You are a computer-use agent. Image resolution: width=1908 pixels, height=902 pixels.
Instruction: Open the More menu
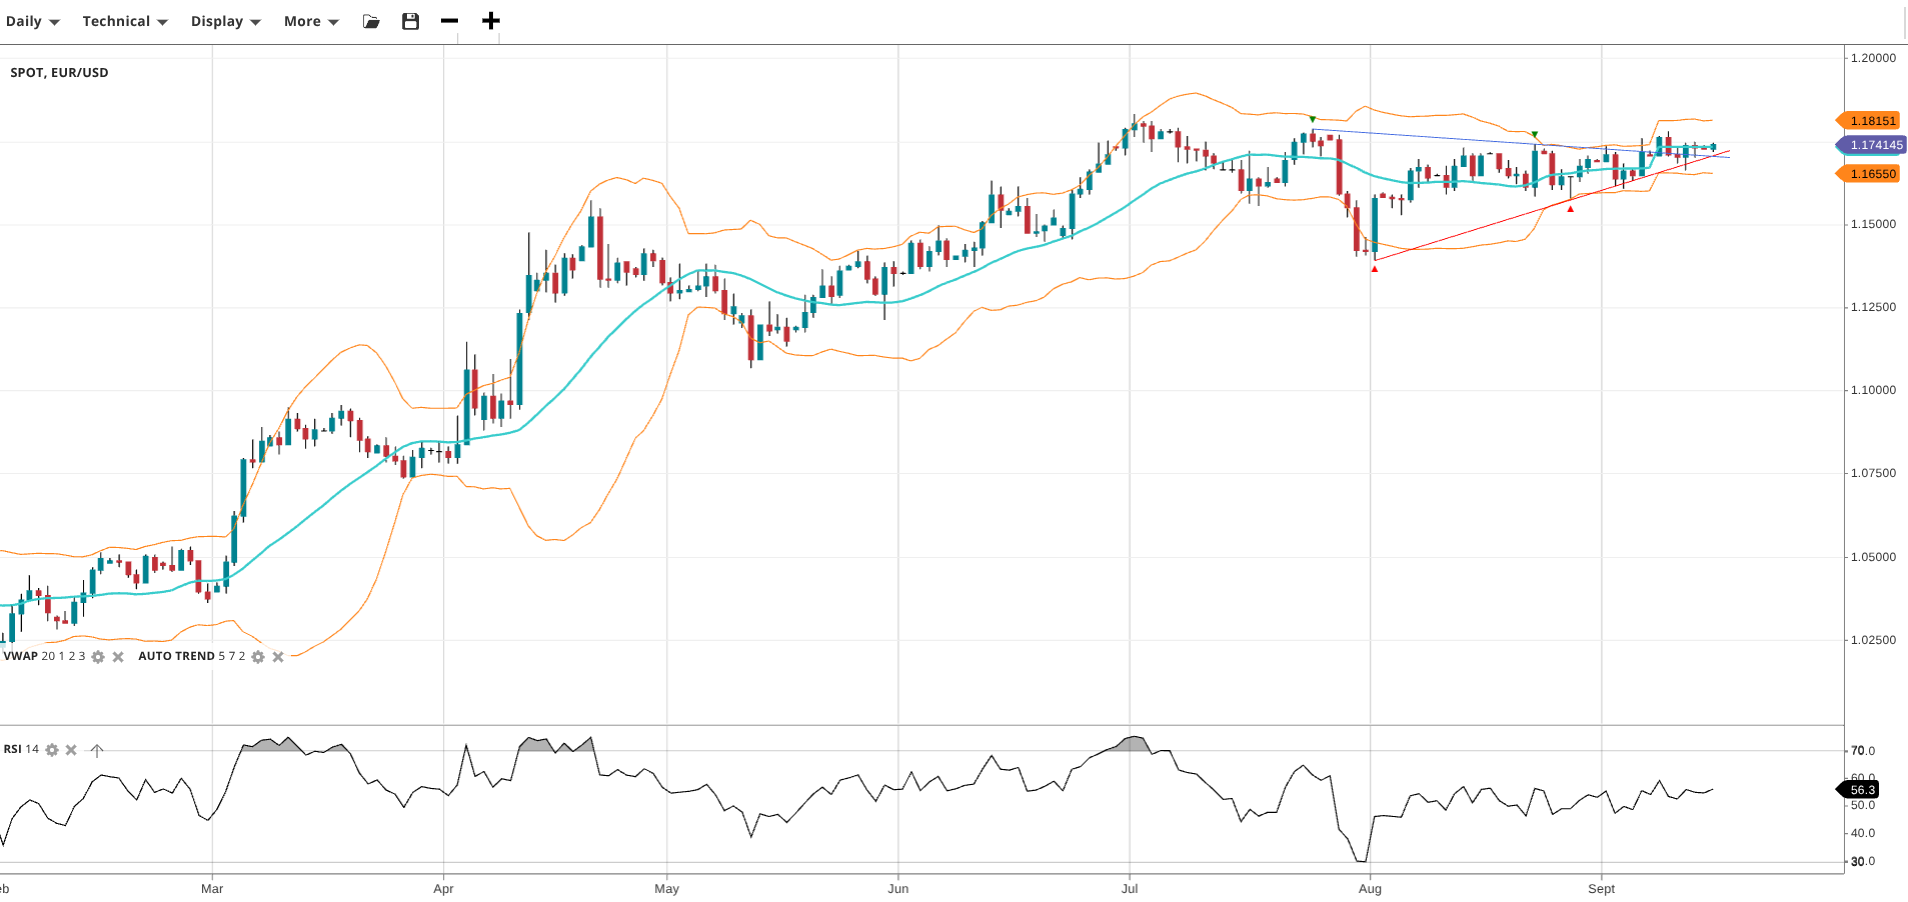click(x=310, y=21)
